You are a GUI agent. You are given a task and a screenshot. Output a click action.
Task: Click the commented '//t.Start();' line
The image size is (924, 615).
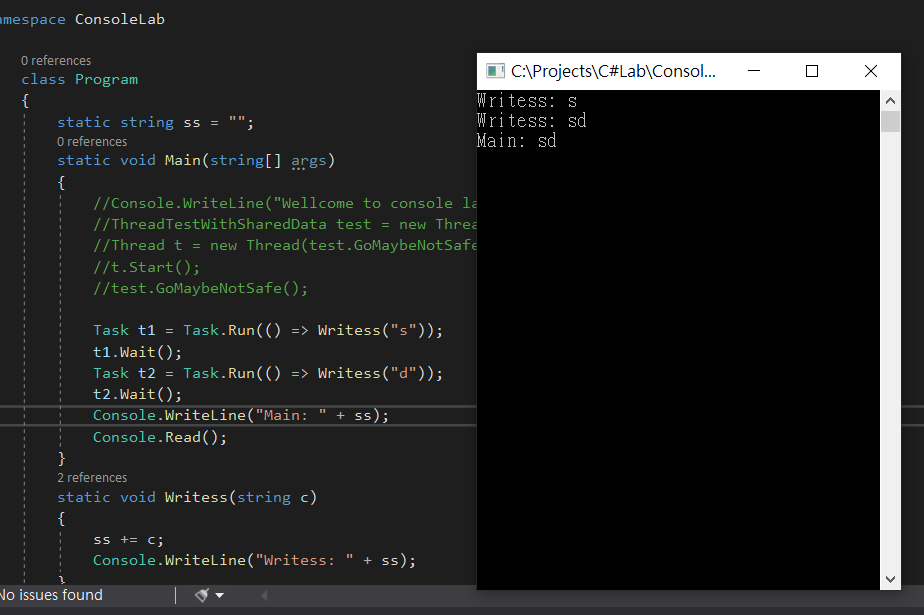[147, 267]
